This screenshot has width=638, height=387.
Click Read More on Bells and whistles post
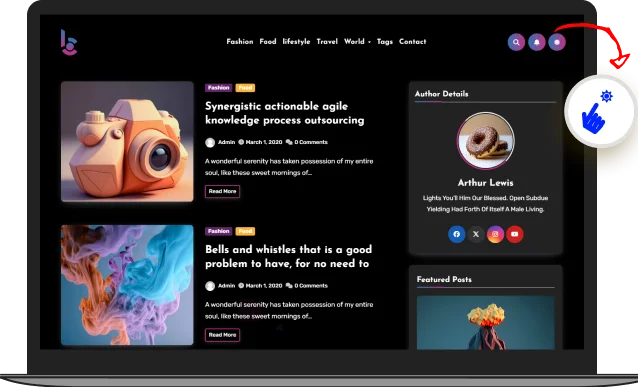pyautogui.click(x=222, y=335)
